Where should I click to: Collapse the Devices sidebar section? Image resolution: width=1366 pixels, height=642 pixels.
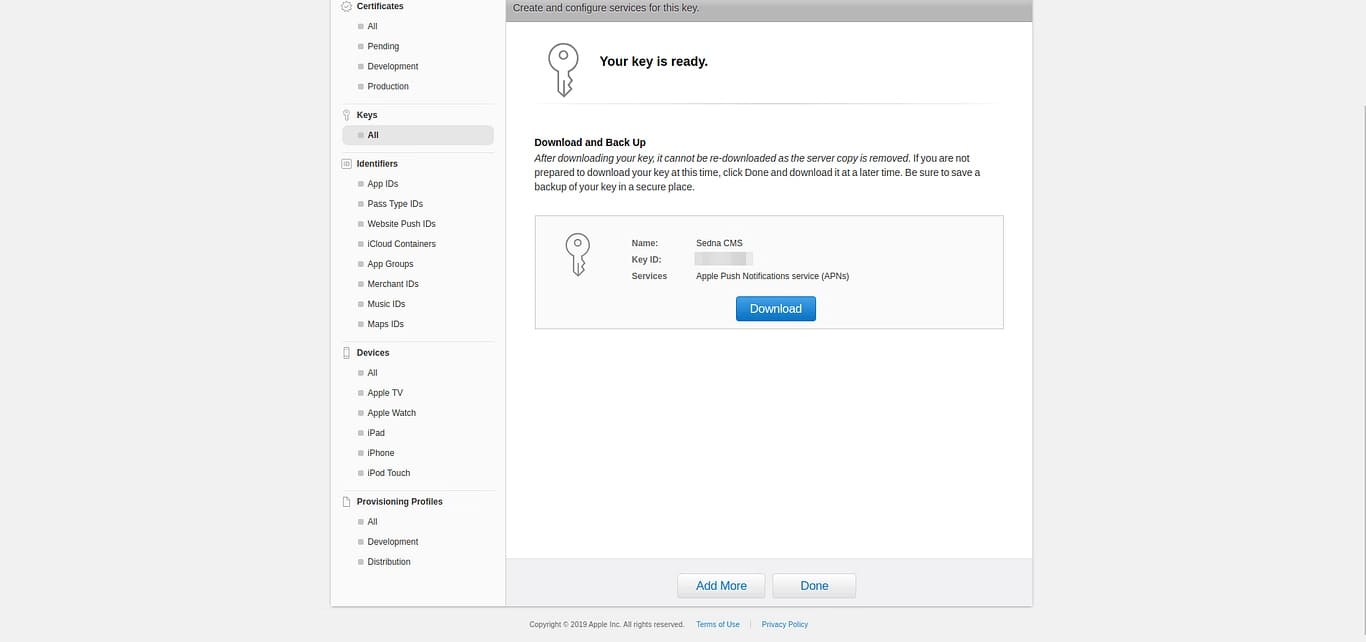[372, 352]
